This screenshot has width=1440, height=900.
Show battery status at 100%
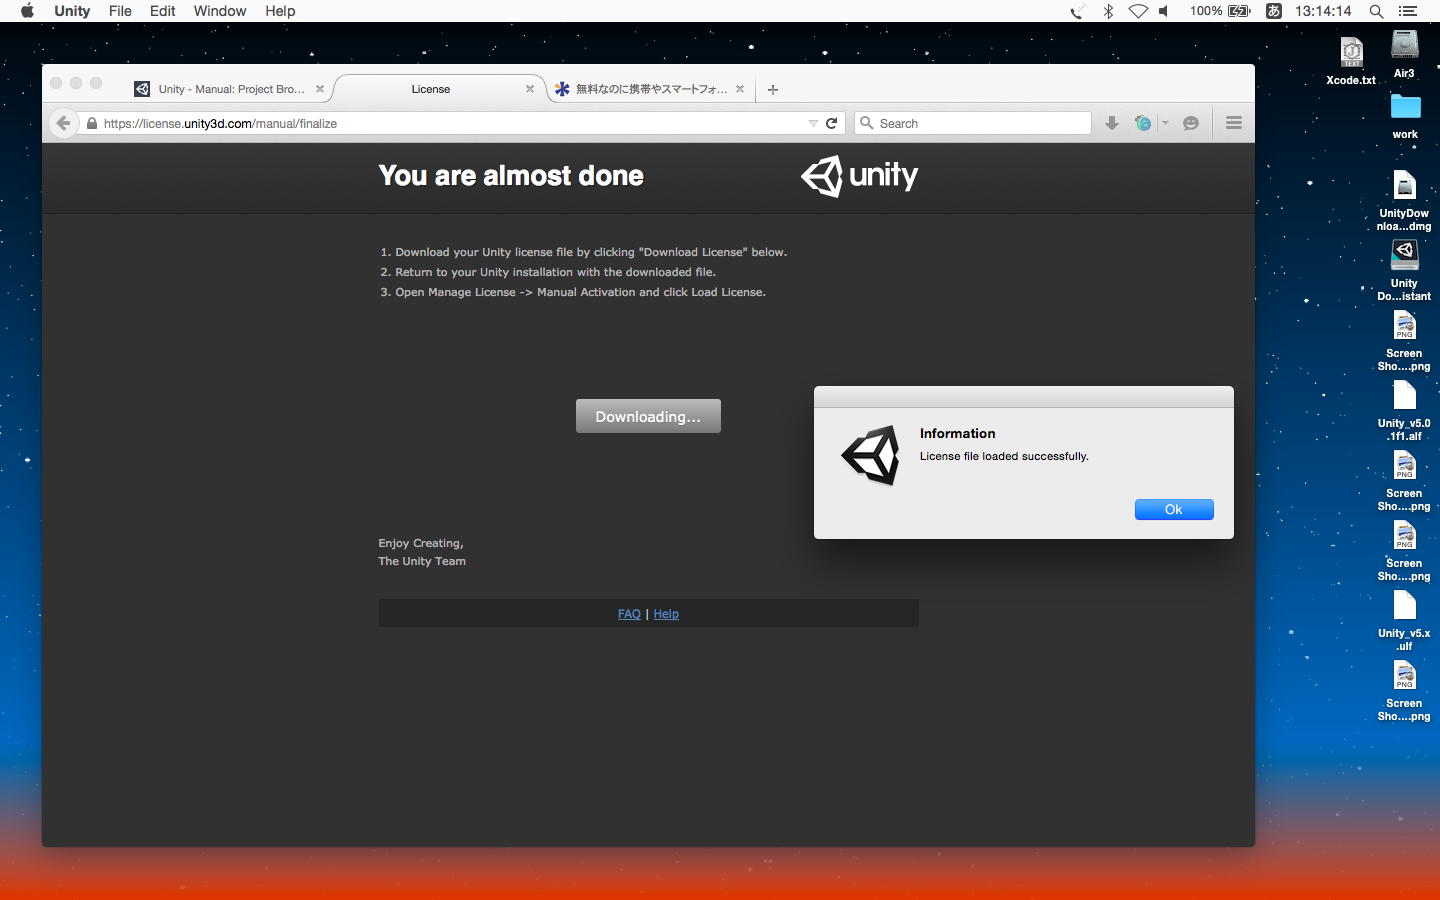tap(1220, 11)
